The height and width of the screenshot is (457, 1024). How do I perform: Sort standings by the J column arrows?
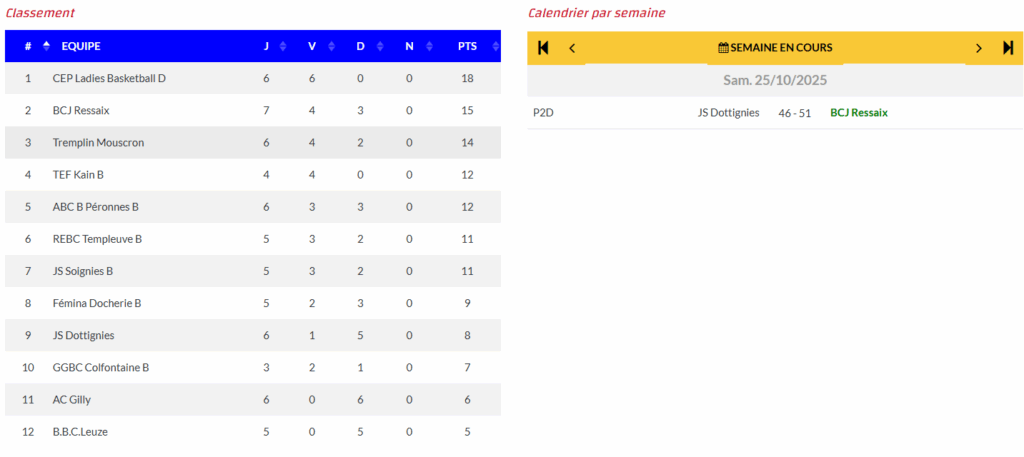pyautogui.click(x=283, y=46)
